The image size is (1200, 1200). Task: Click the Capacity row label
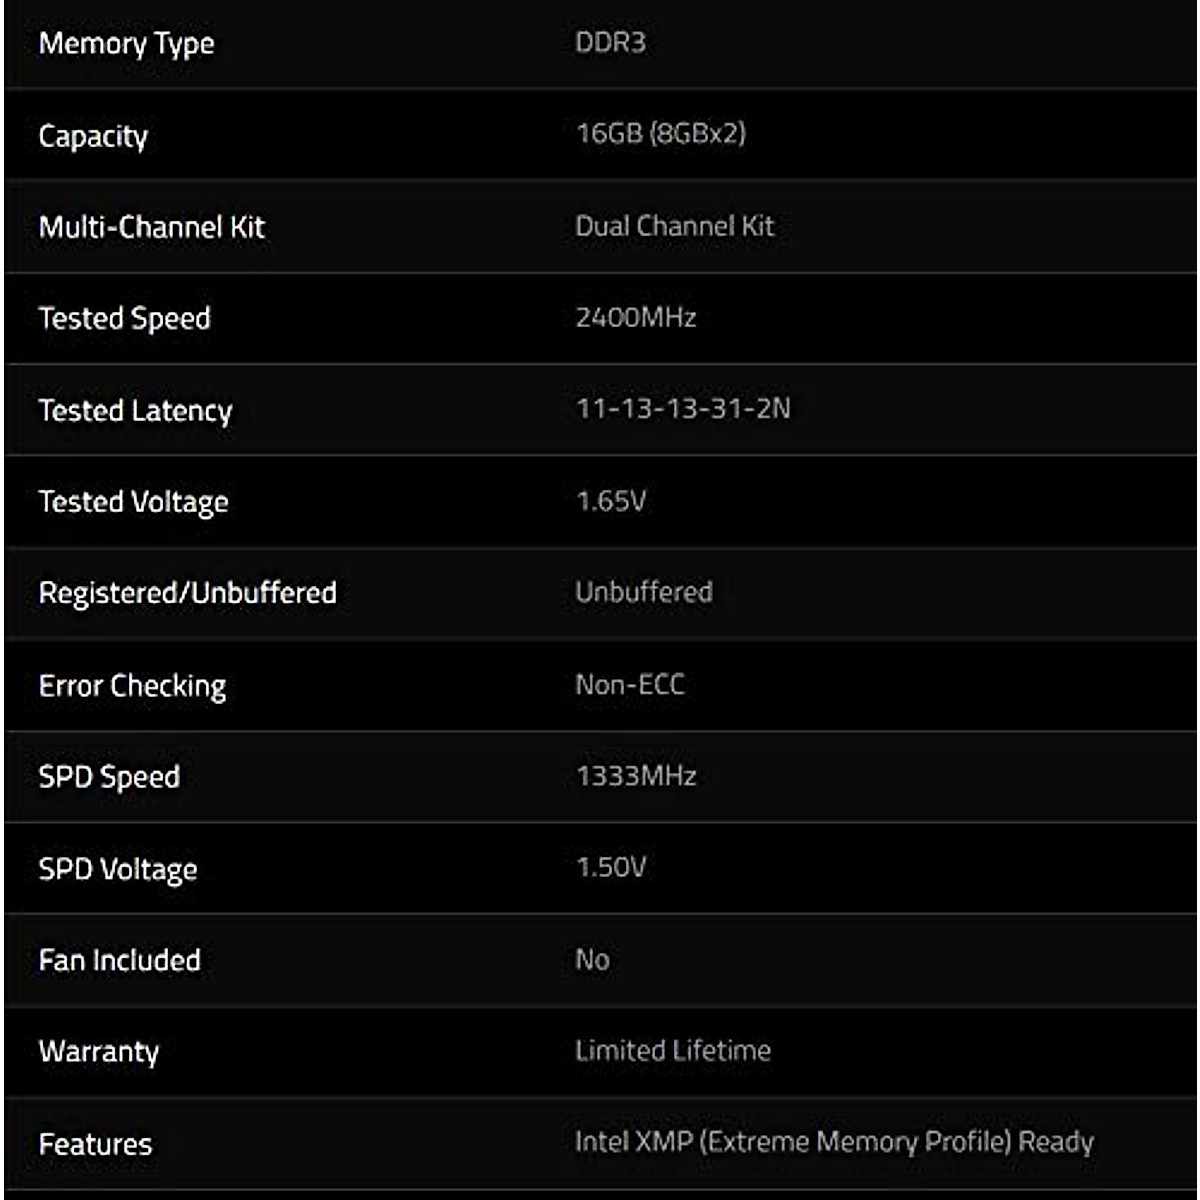pyautogui.click(x=93, y=136)
